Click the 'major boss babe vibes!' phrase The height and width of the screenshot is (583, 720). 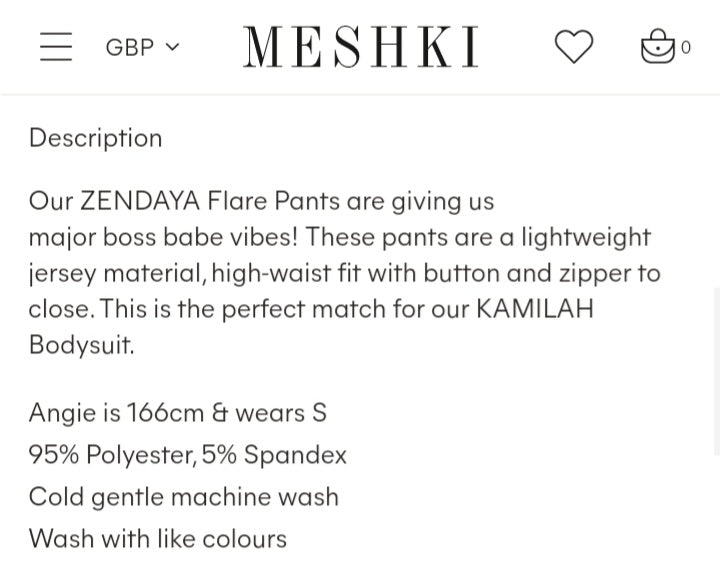click(x=163, y=237)
